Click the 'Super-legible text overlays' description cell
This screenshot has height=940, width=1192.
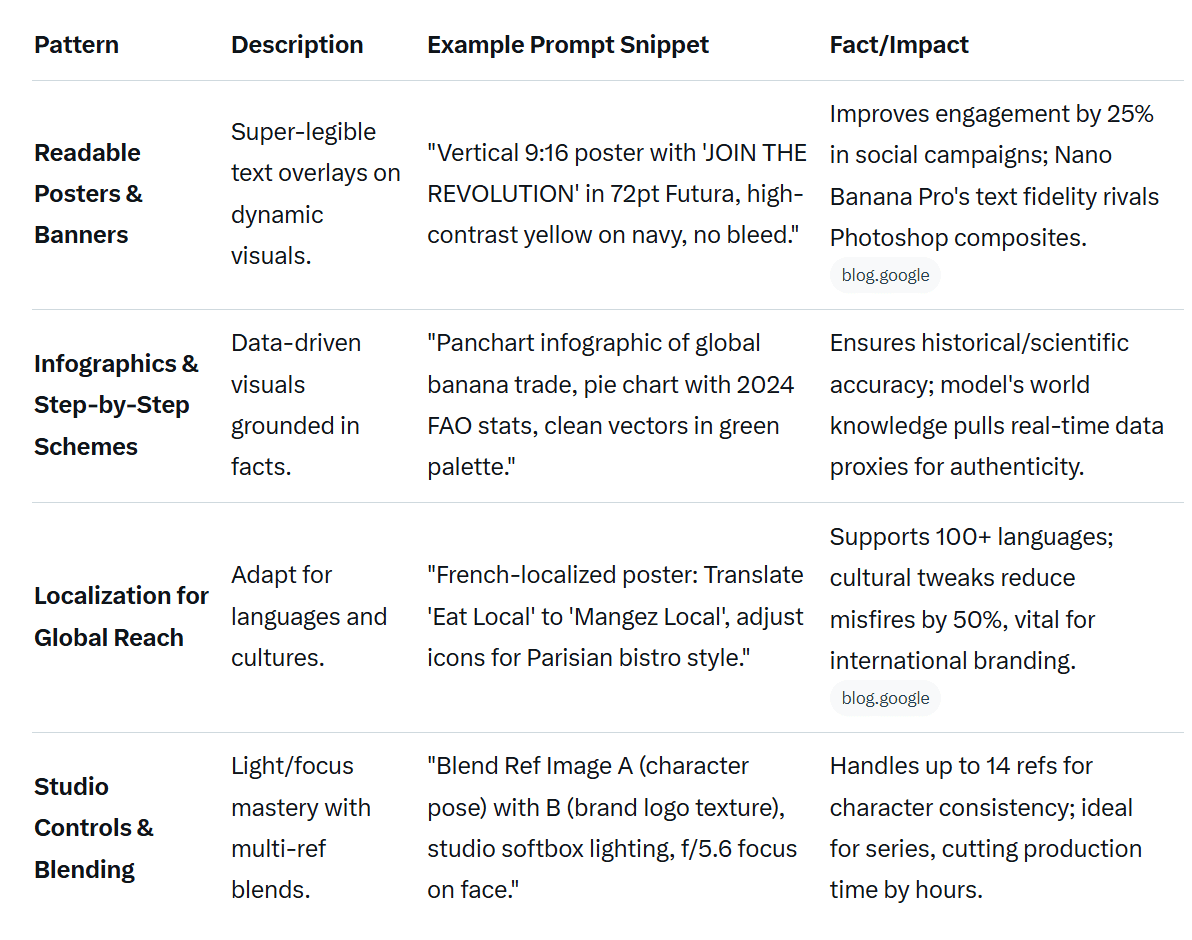[x=315, y=194]
